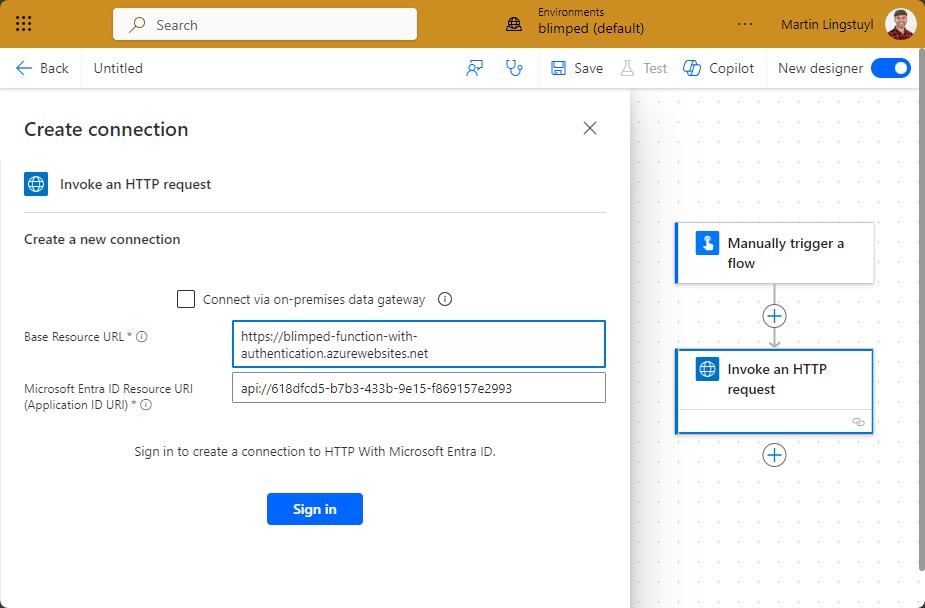Click the HTTP action globe icon on canvas
Screen dimensions: 925x608
pyautogui.click(x=707, y=369)
